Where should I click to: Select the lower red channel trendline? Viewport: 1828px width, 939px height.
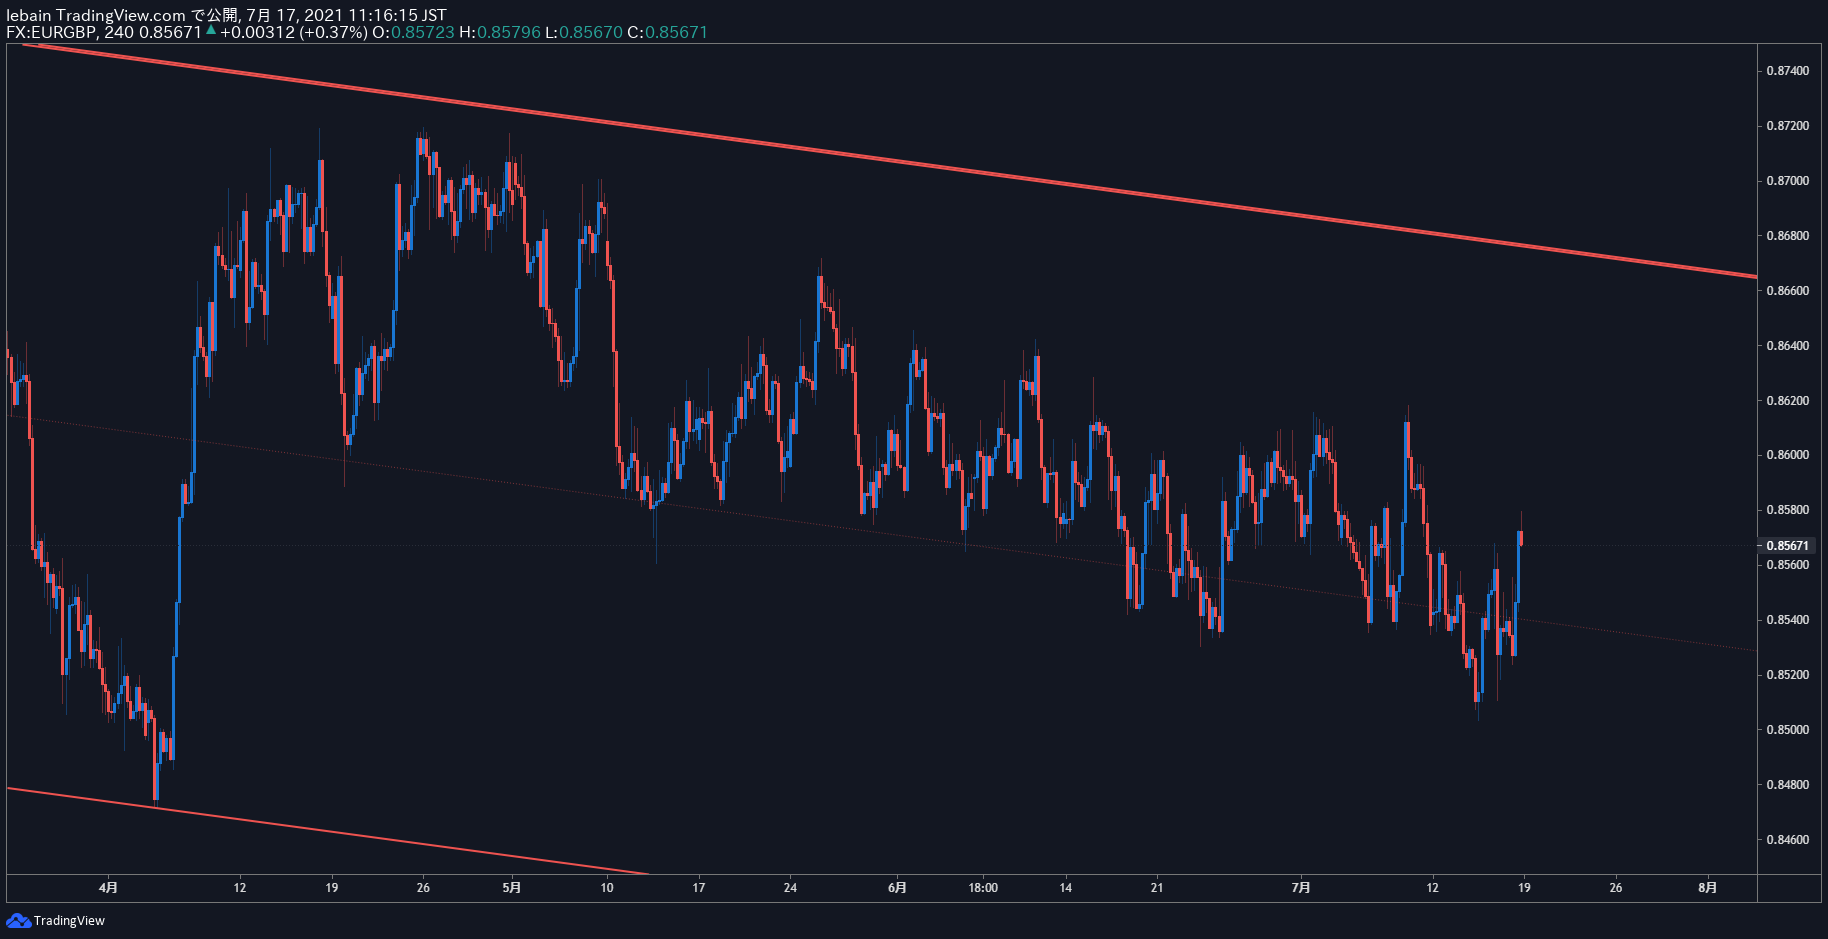(x=328, y=832)
